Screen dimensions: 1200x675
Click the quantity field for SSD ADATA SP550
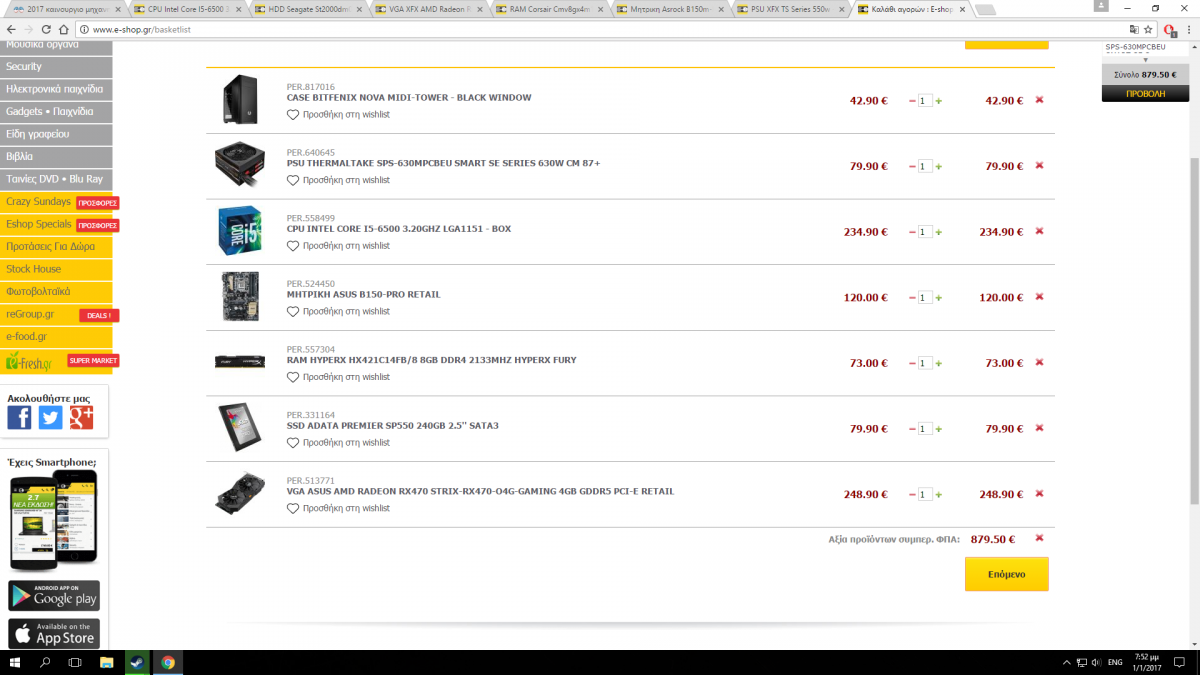coord(925,429)
